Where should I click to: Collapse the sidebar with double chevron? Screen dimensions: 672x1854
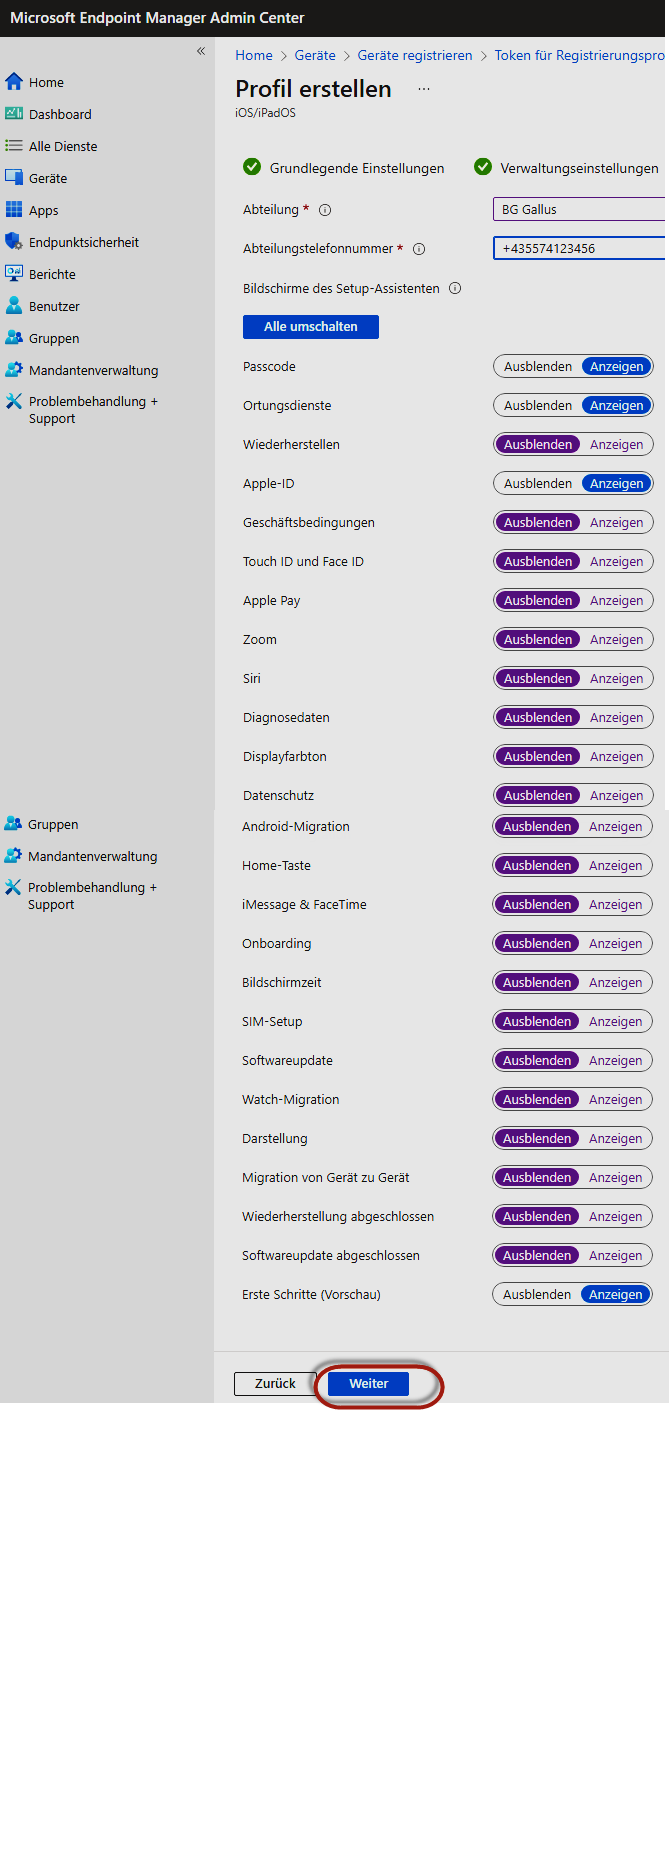pos(201,51)
